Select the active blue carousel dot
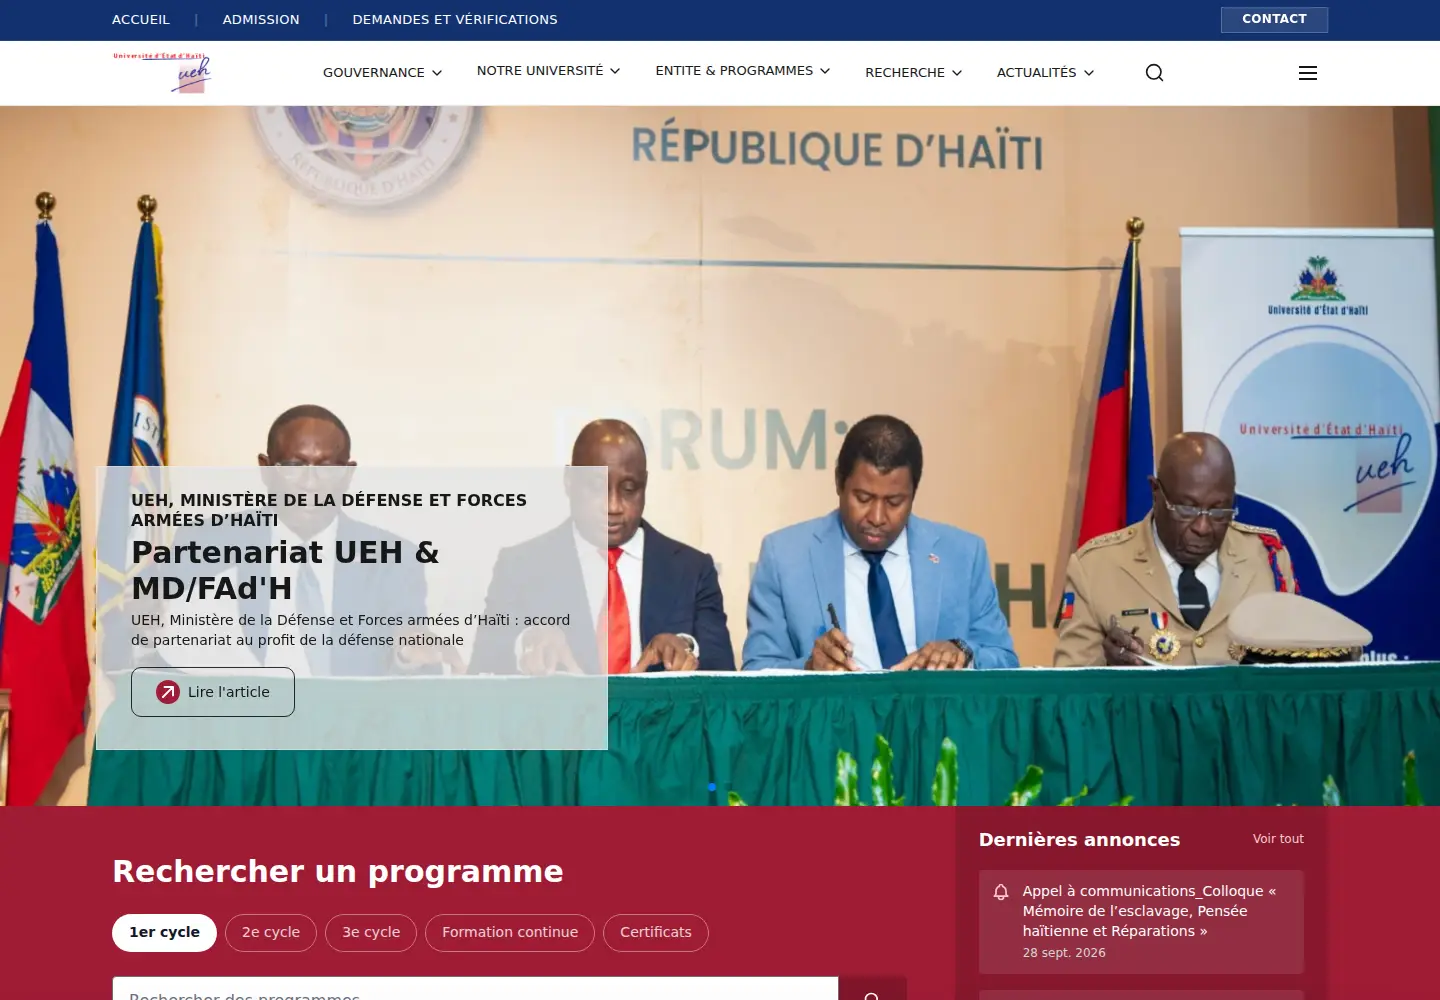 [x=712, y=787]
